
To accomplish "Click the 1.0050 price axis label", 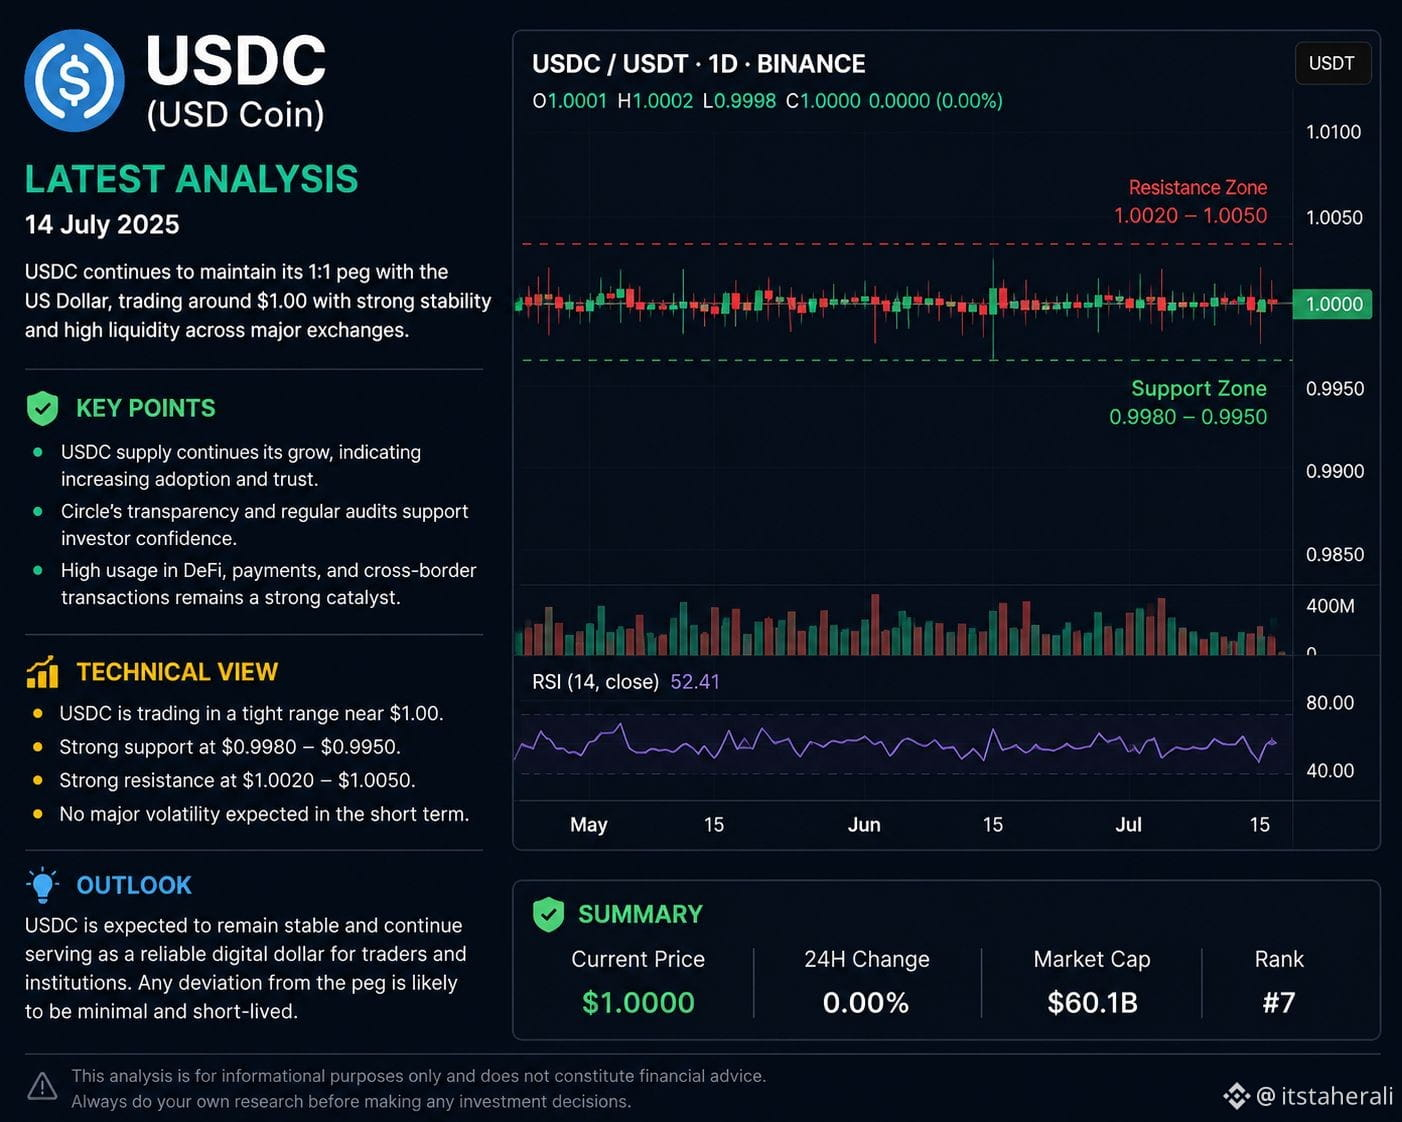I will point(1334,218).
